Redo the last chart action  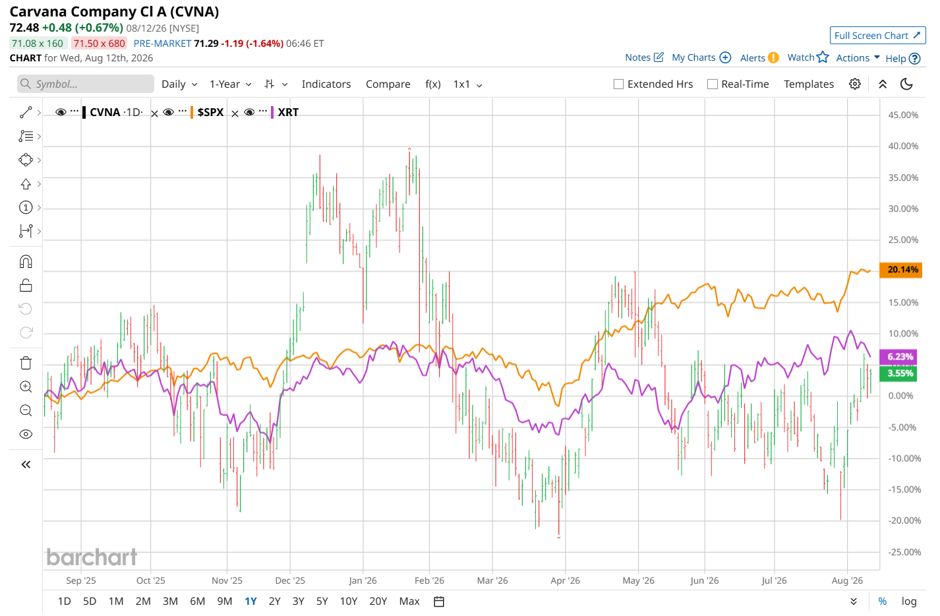coord(25,333)
